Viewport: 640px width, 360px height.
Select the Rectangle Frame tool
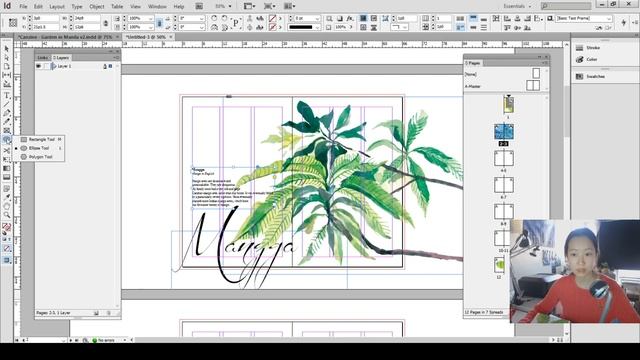7,131
